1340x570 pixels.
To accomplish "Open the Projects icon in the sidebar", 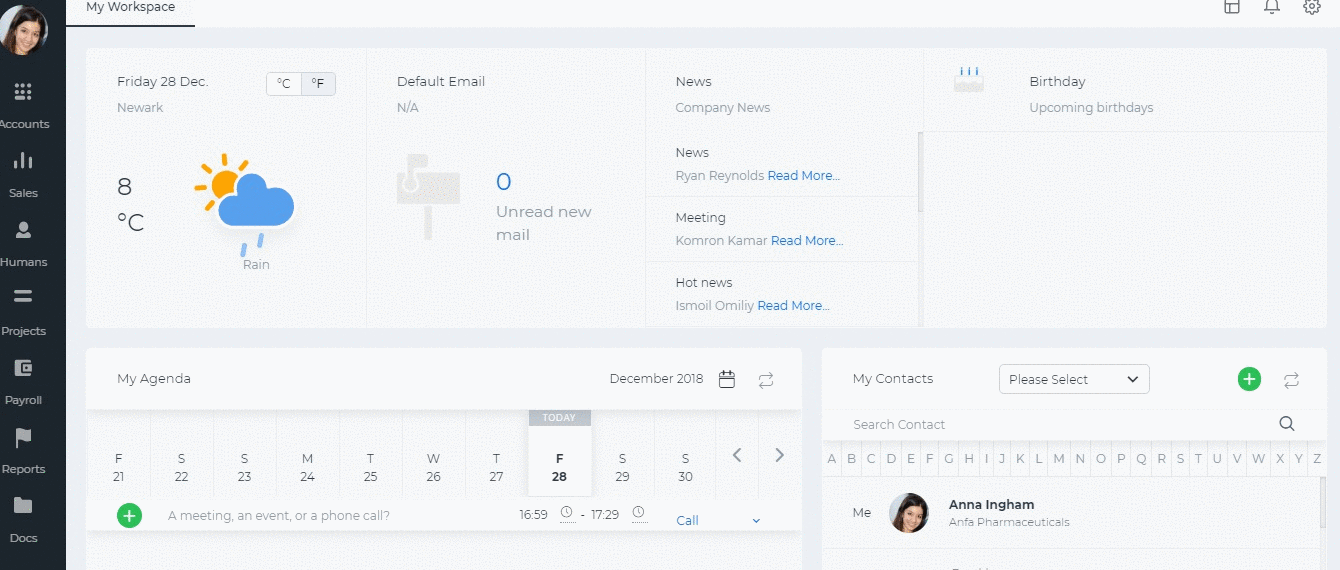I will [x=23, y=296].
